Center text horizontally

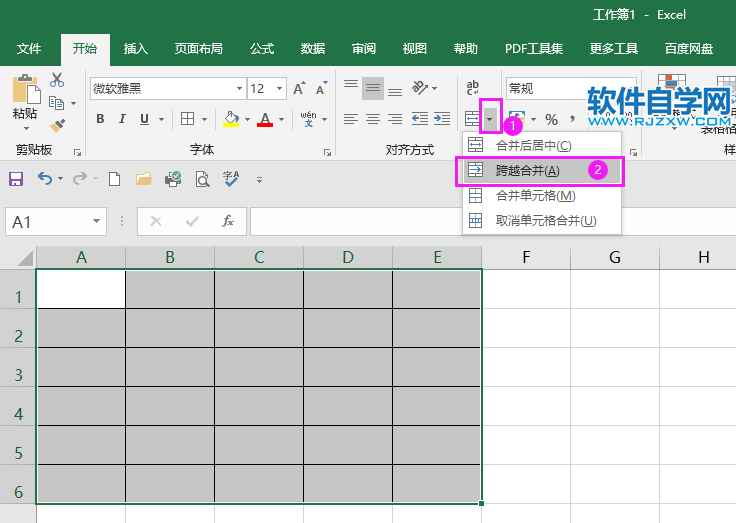373,119
